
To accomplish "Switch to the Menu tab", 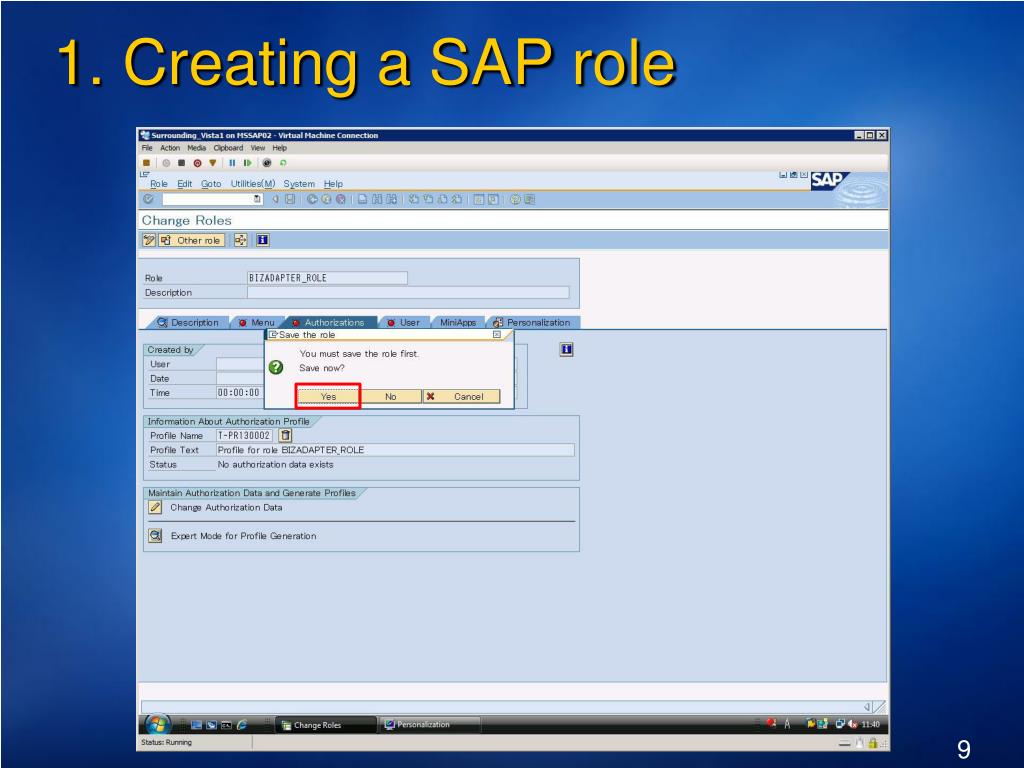I will [257, 323].
